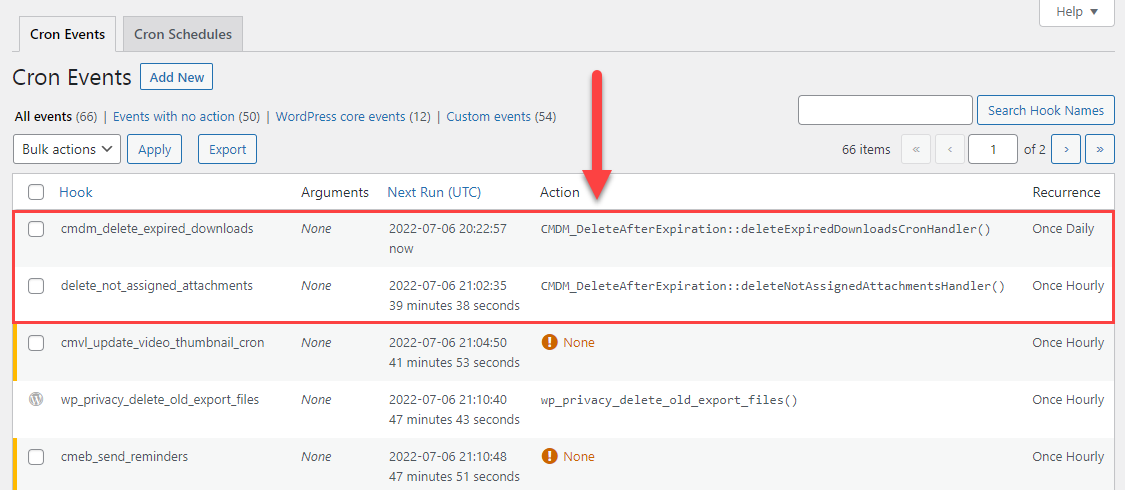1125x490 pixels.
Task: Click the current page number field
Action: tap(992, 149)
